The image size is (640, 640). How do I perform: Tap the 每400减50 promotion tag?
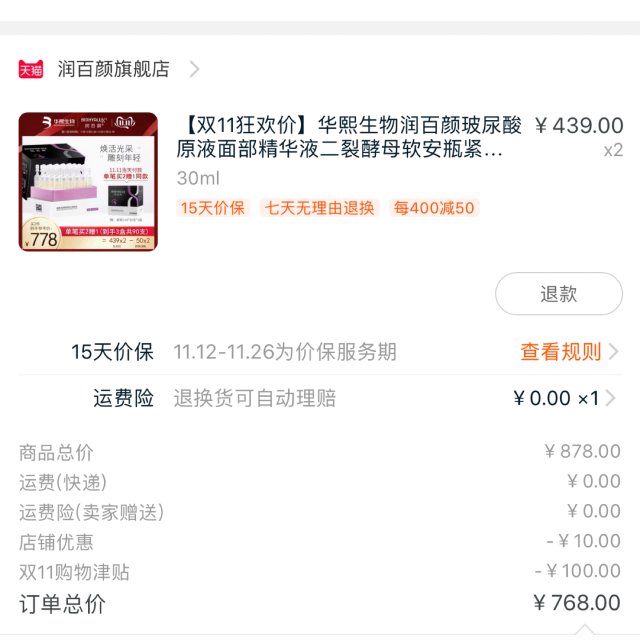(434, 208)
